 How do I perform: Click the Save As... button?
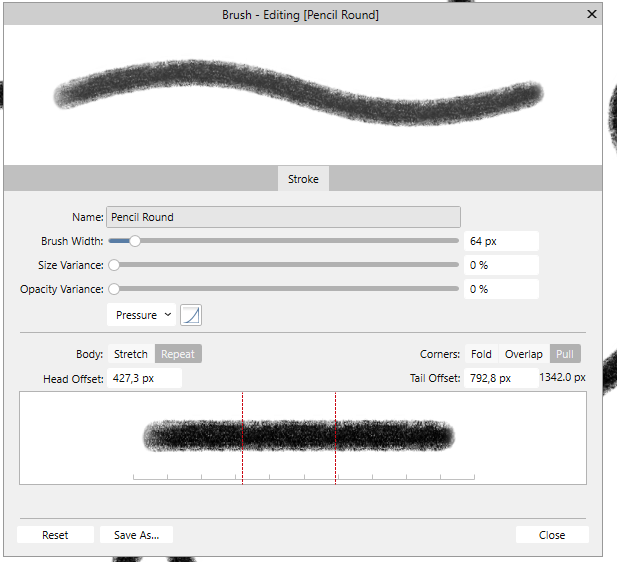(x=136, y=535)
